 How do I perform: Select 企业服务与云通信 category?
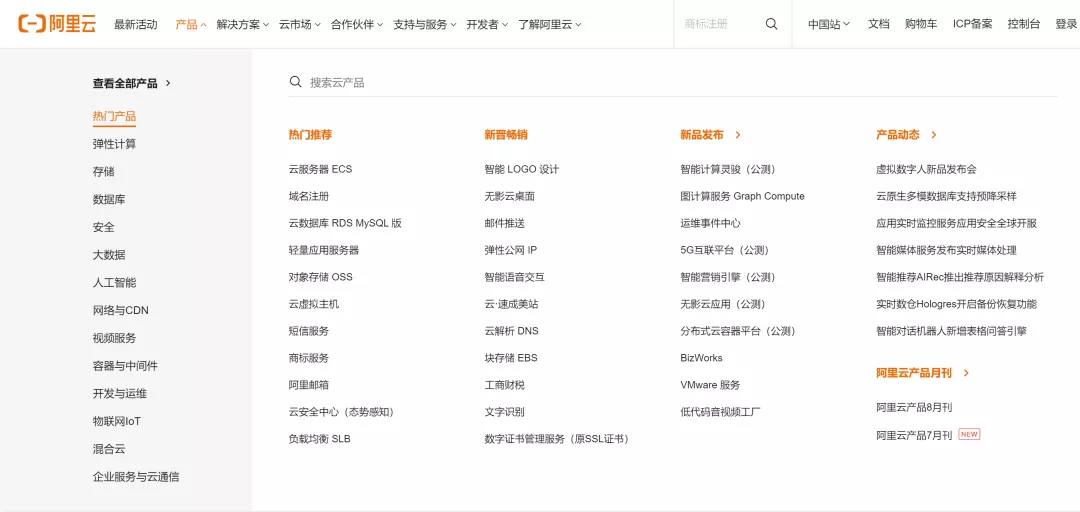pyautogui.click(x=136, y=476)
